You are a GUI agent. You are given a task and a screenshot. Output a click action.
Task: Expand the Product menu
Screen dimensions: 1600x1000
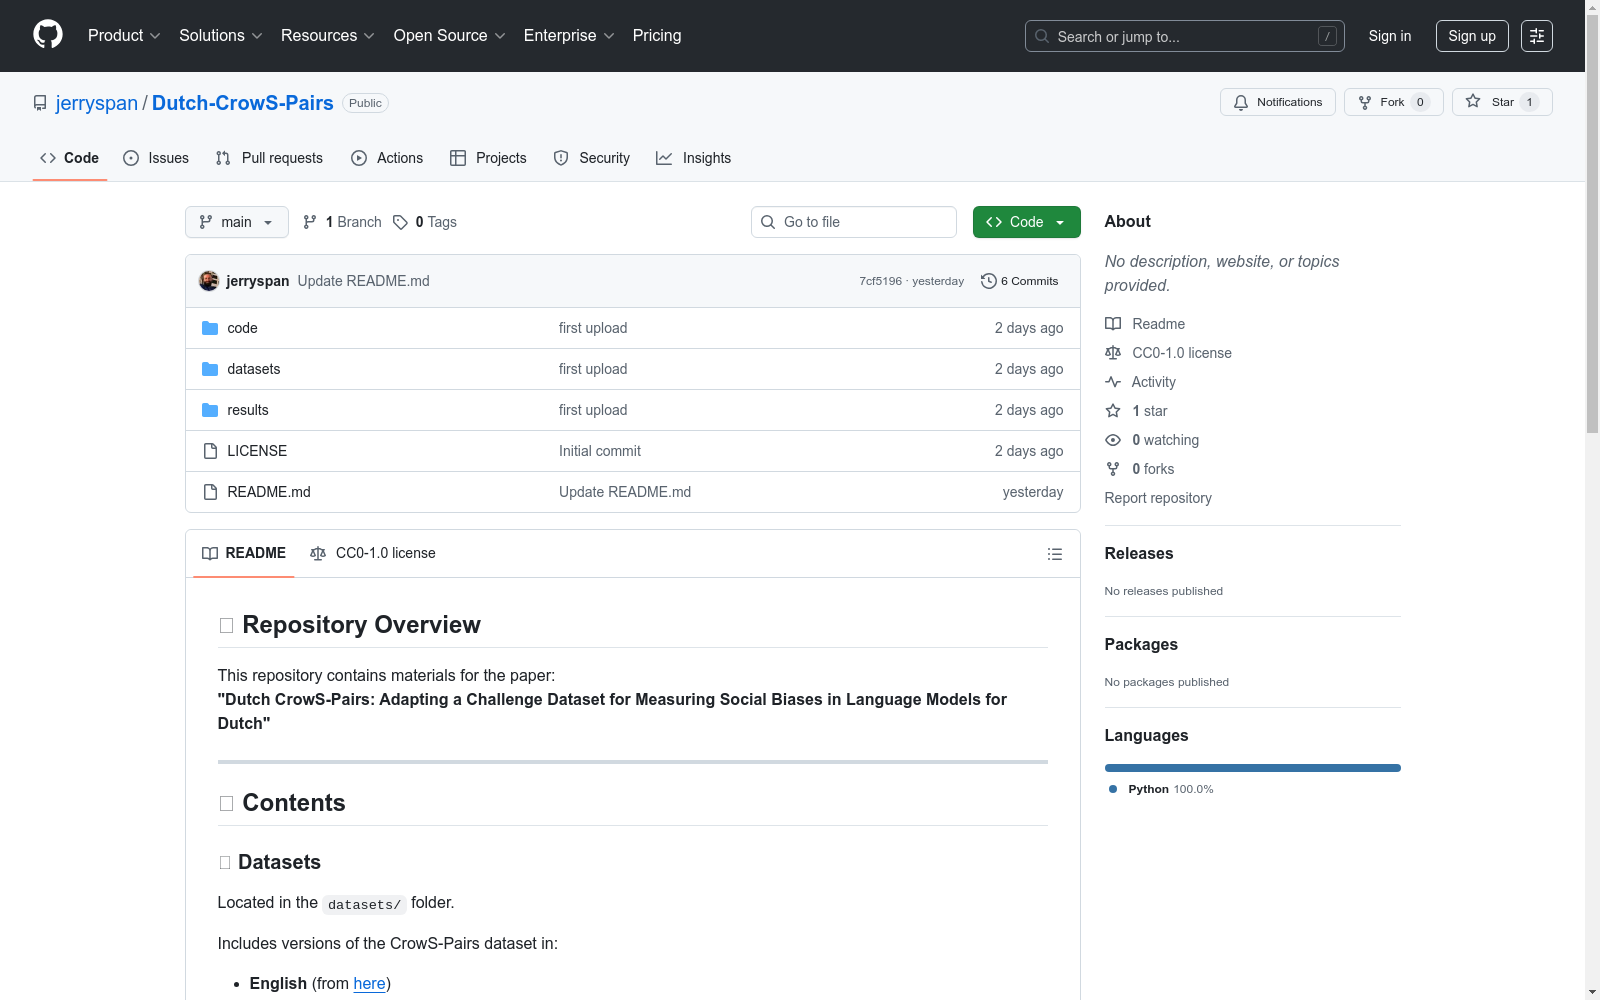[124, 35]
